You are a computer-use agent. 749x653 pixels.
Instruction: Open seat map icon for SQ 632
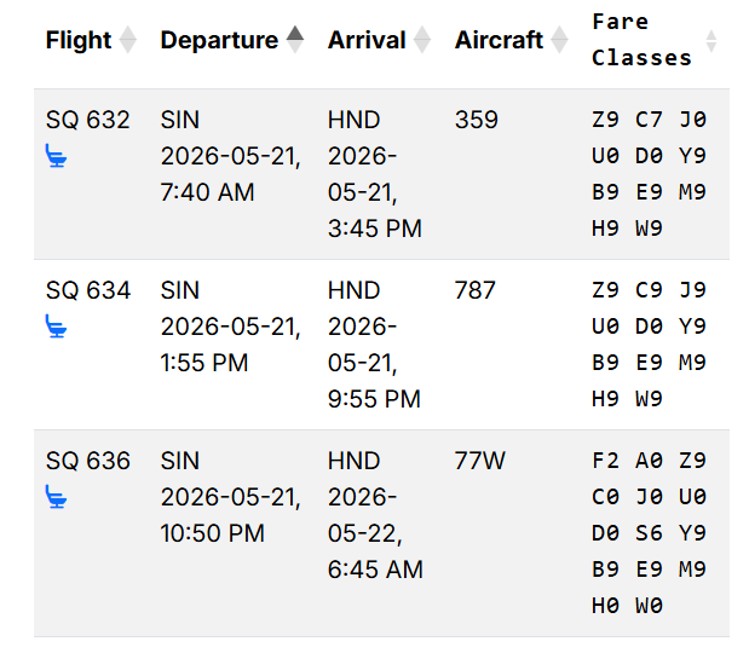pyautogui.click(x=57, y=156)
